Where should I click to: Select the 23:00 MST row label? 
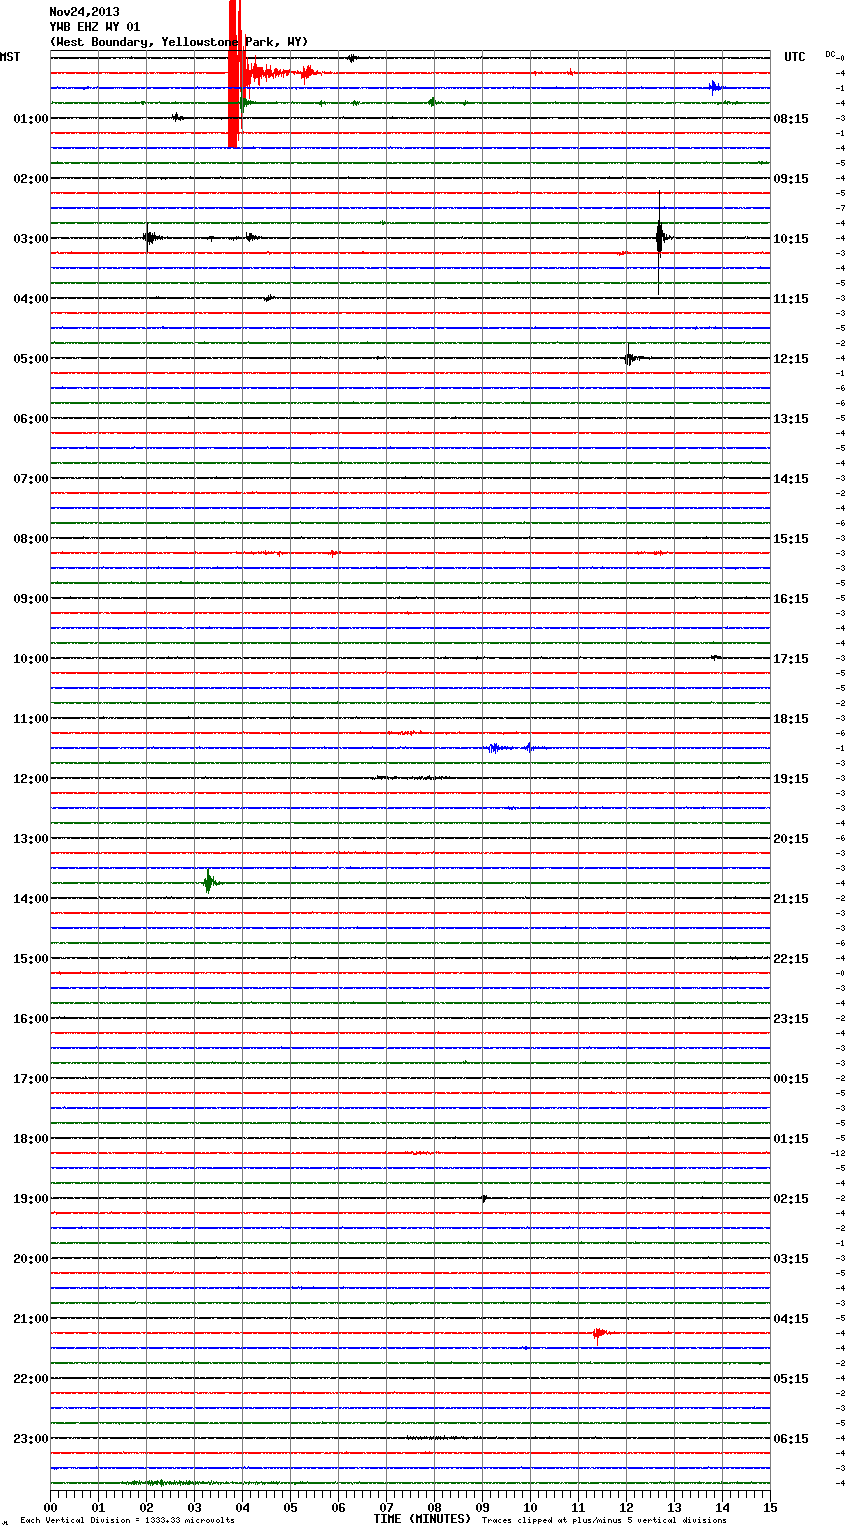tap(31, 1438)
